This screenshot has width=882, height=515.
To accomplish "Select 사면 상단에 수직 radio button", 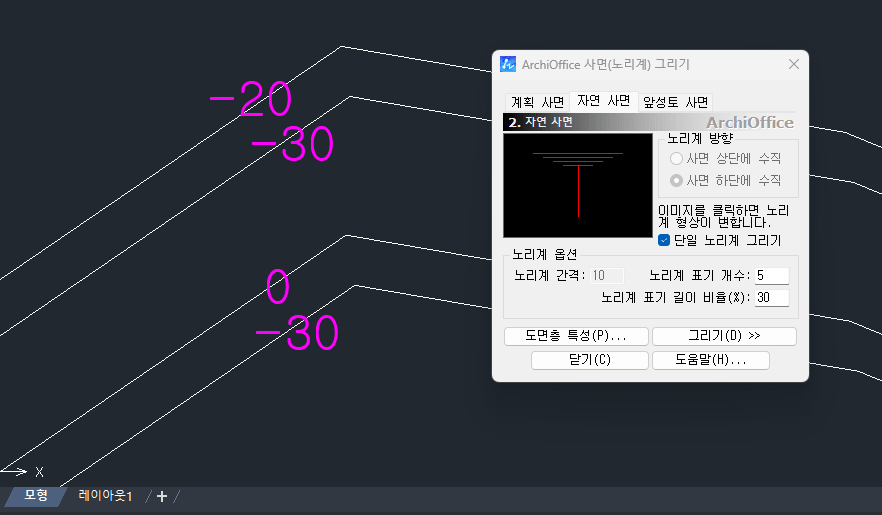I will [677, 158].
